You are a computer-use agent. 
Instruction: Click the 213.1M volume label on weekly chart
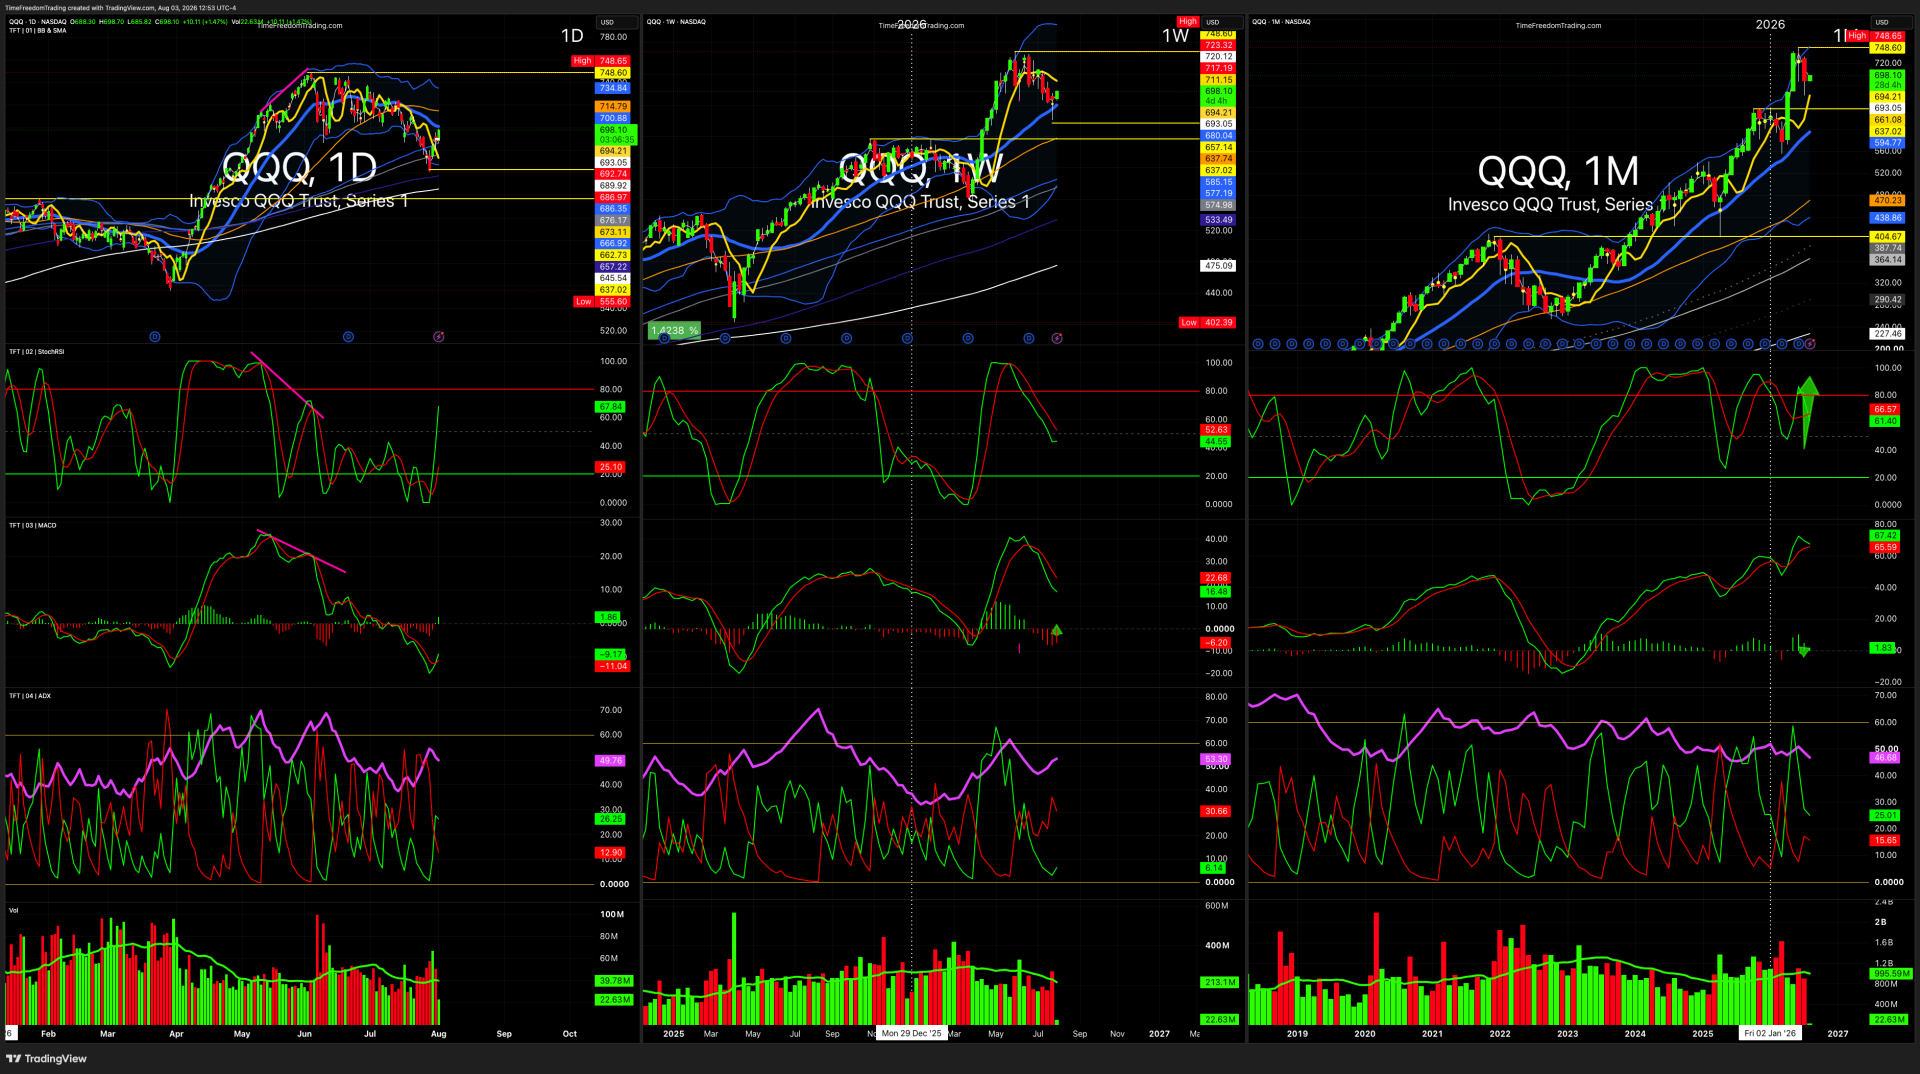pyautogui.click(x=1220, y=982)
